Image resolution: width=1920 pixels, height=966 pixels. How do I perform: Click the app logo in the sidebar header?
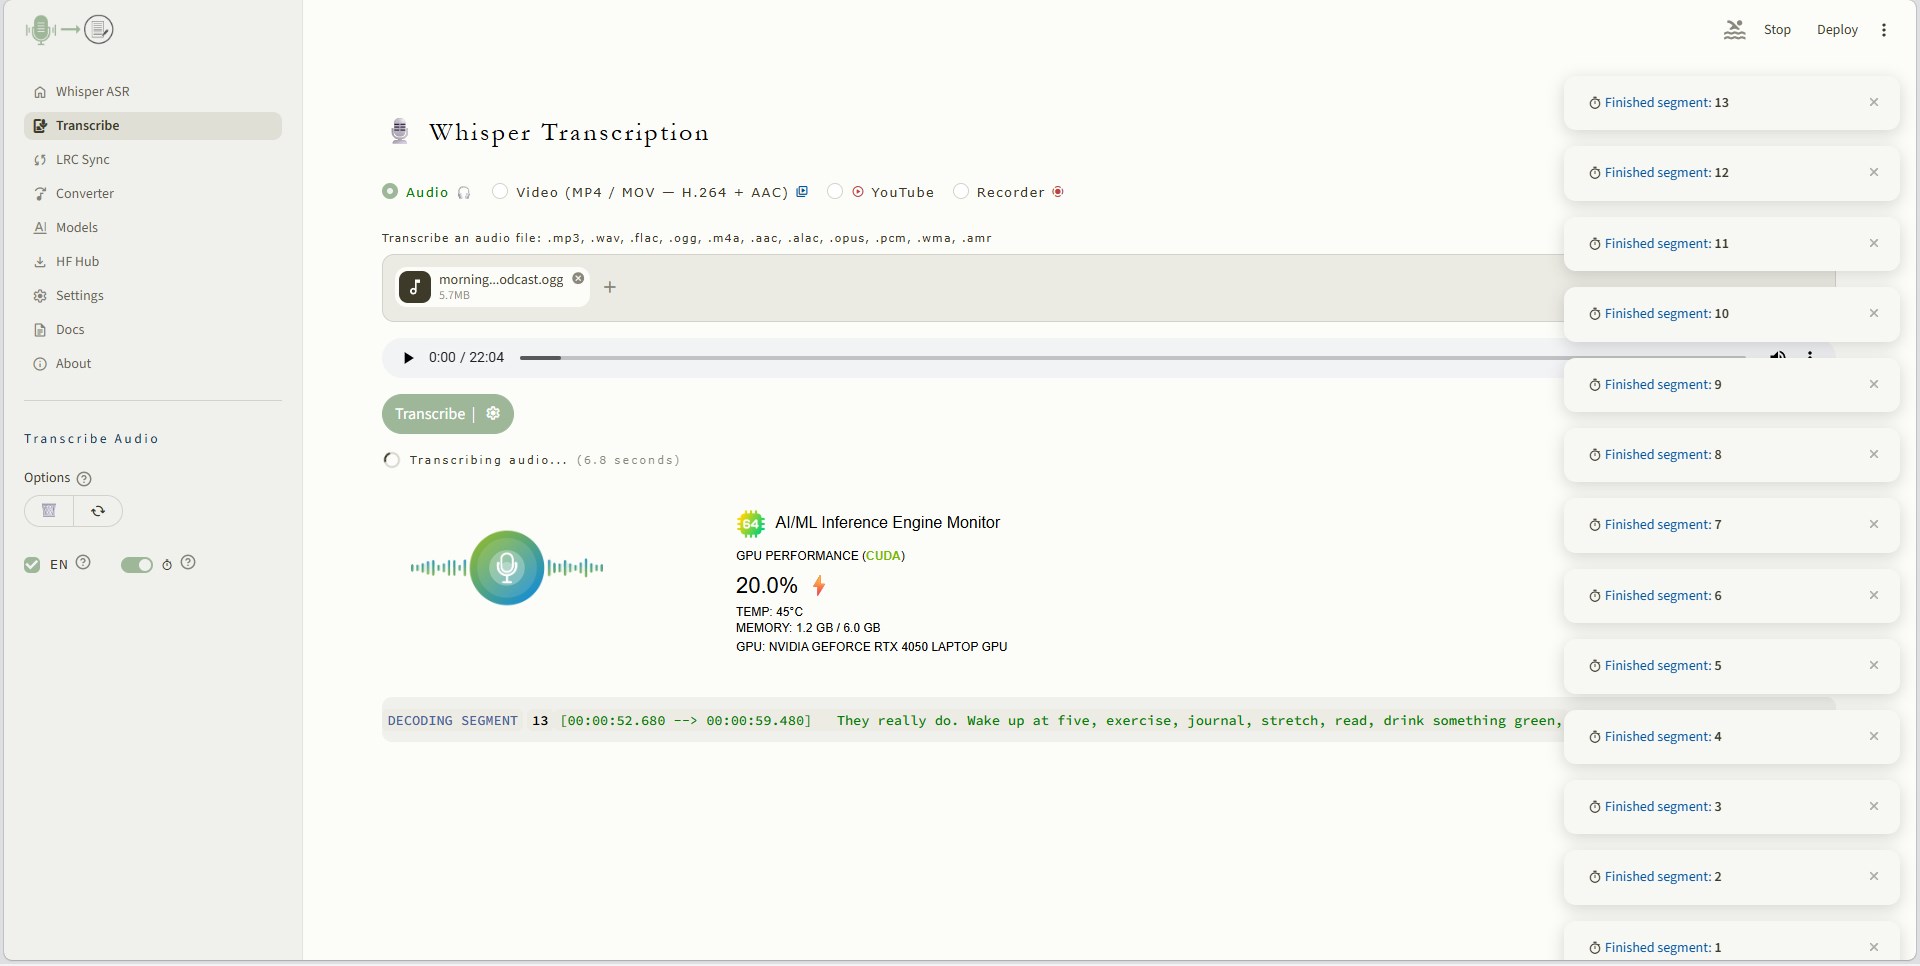tap(70, 30)
